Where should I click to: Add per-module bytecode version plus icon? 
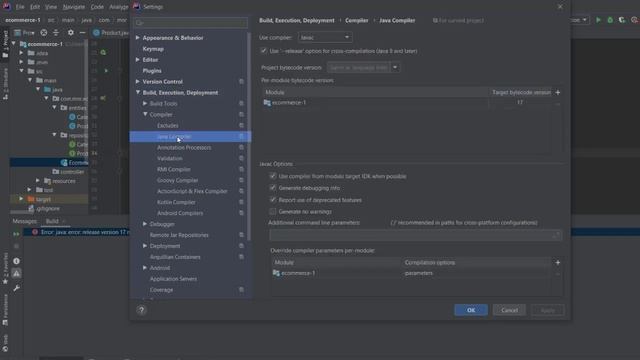558,93
